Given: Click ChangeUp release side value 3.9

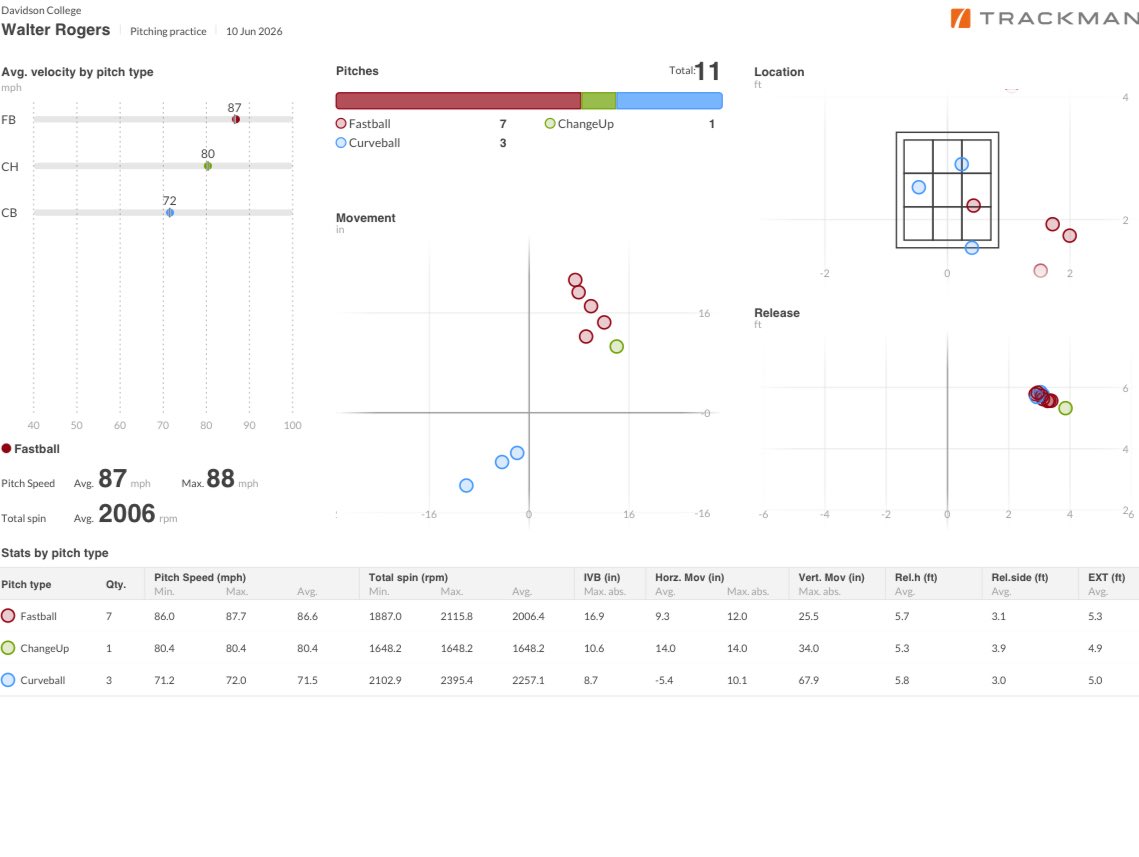Looking at the screenshot, I should point(999,648).
